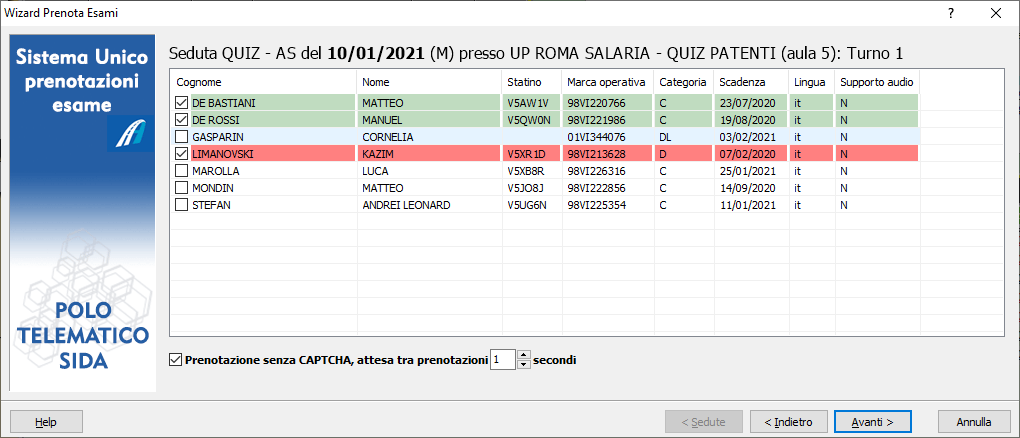Click the Marca operativa column header
Image resolution: width=1020 pixels, height=438 pixels.
[607, 81]
